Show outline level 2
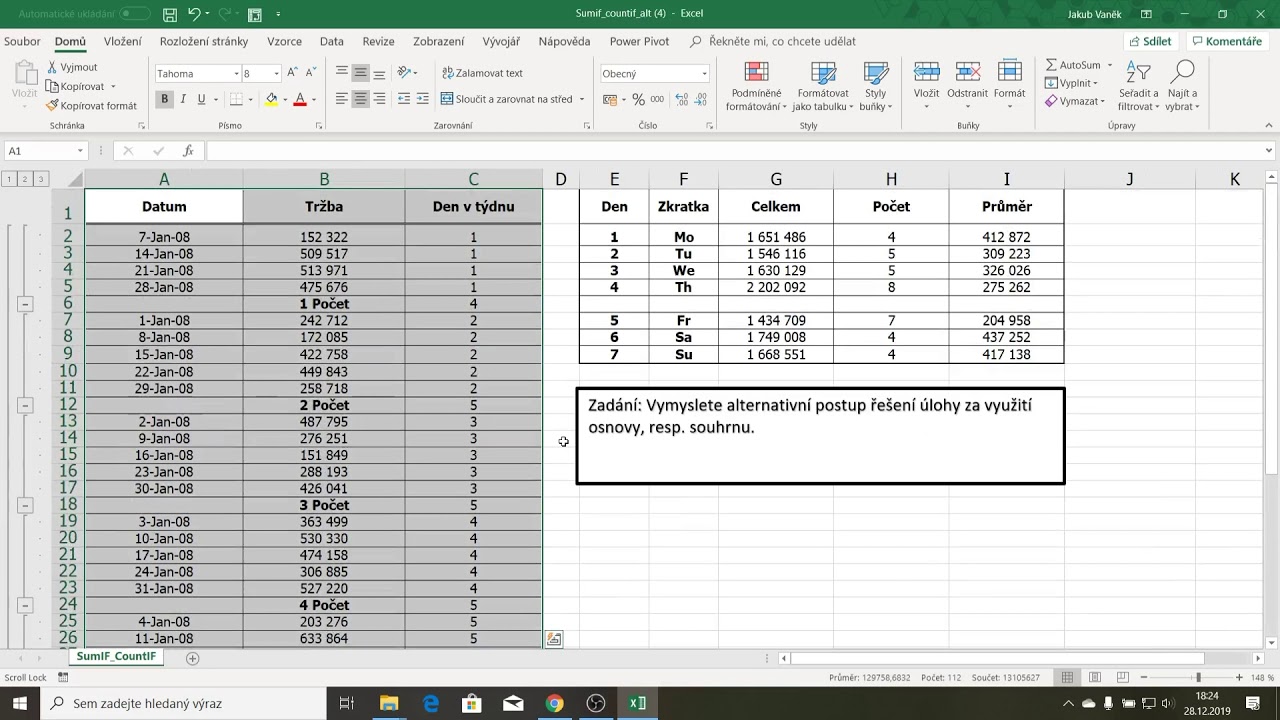This screenshot has width=1280, height=720. 25,179
